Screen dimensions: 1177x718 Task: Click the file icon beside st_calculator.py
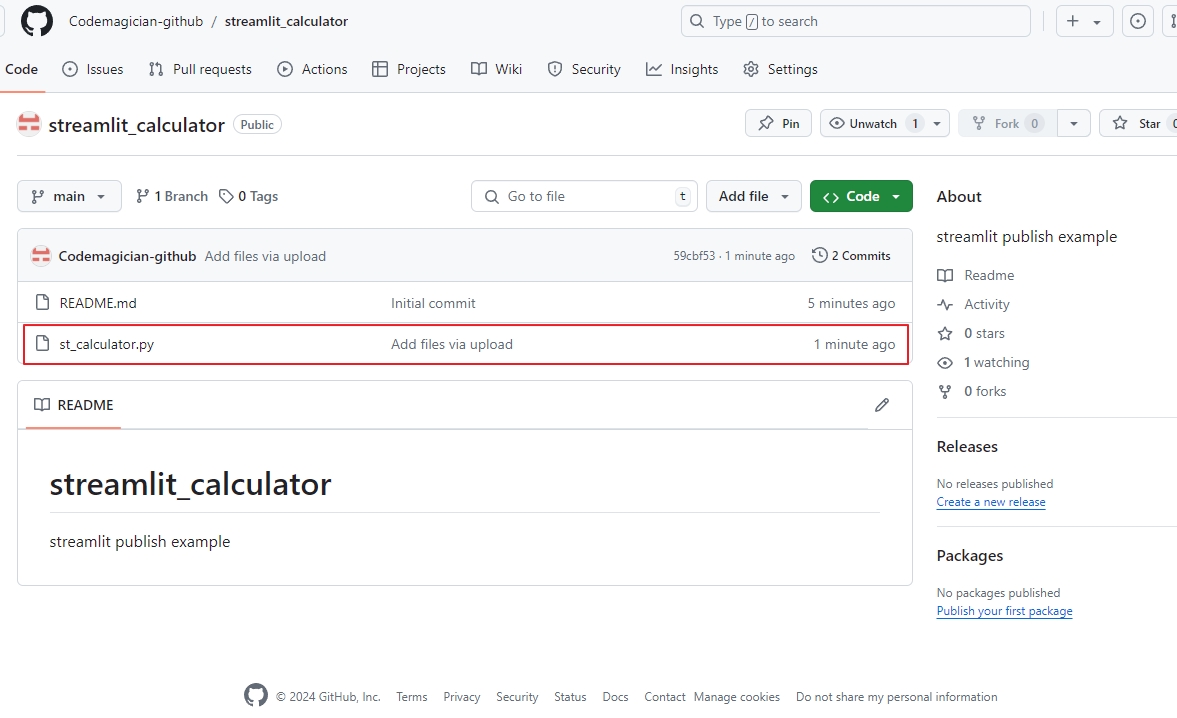pos(43,344)
